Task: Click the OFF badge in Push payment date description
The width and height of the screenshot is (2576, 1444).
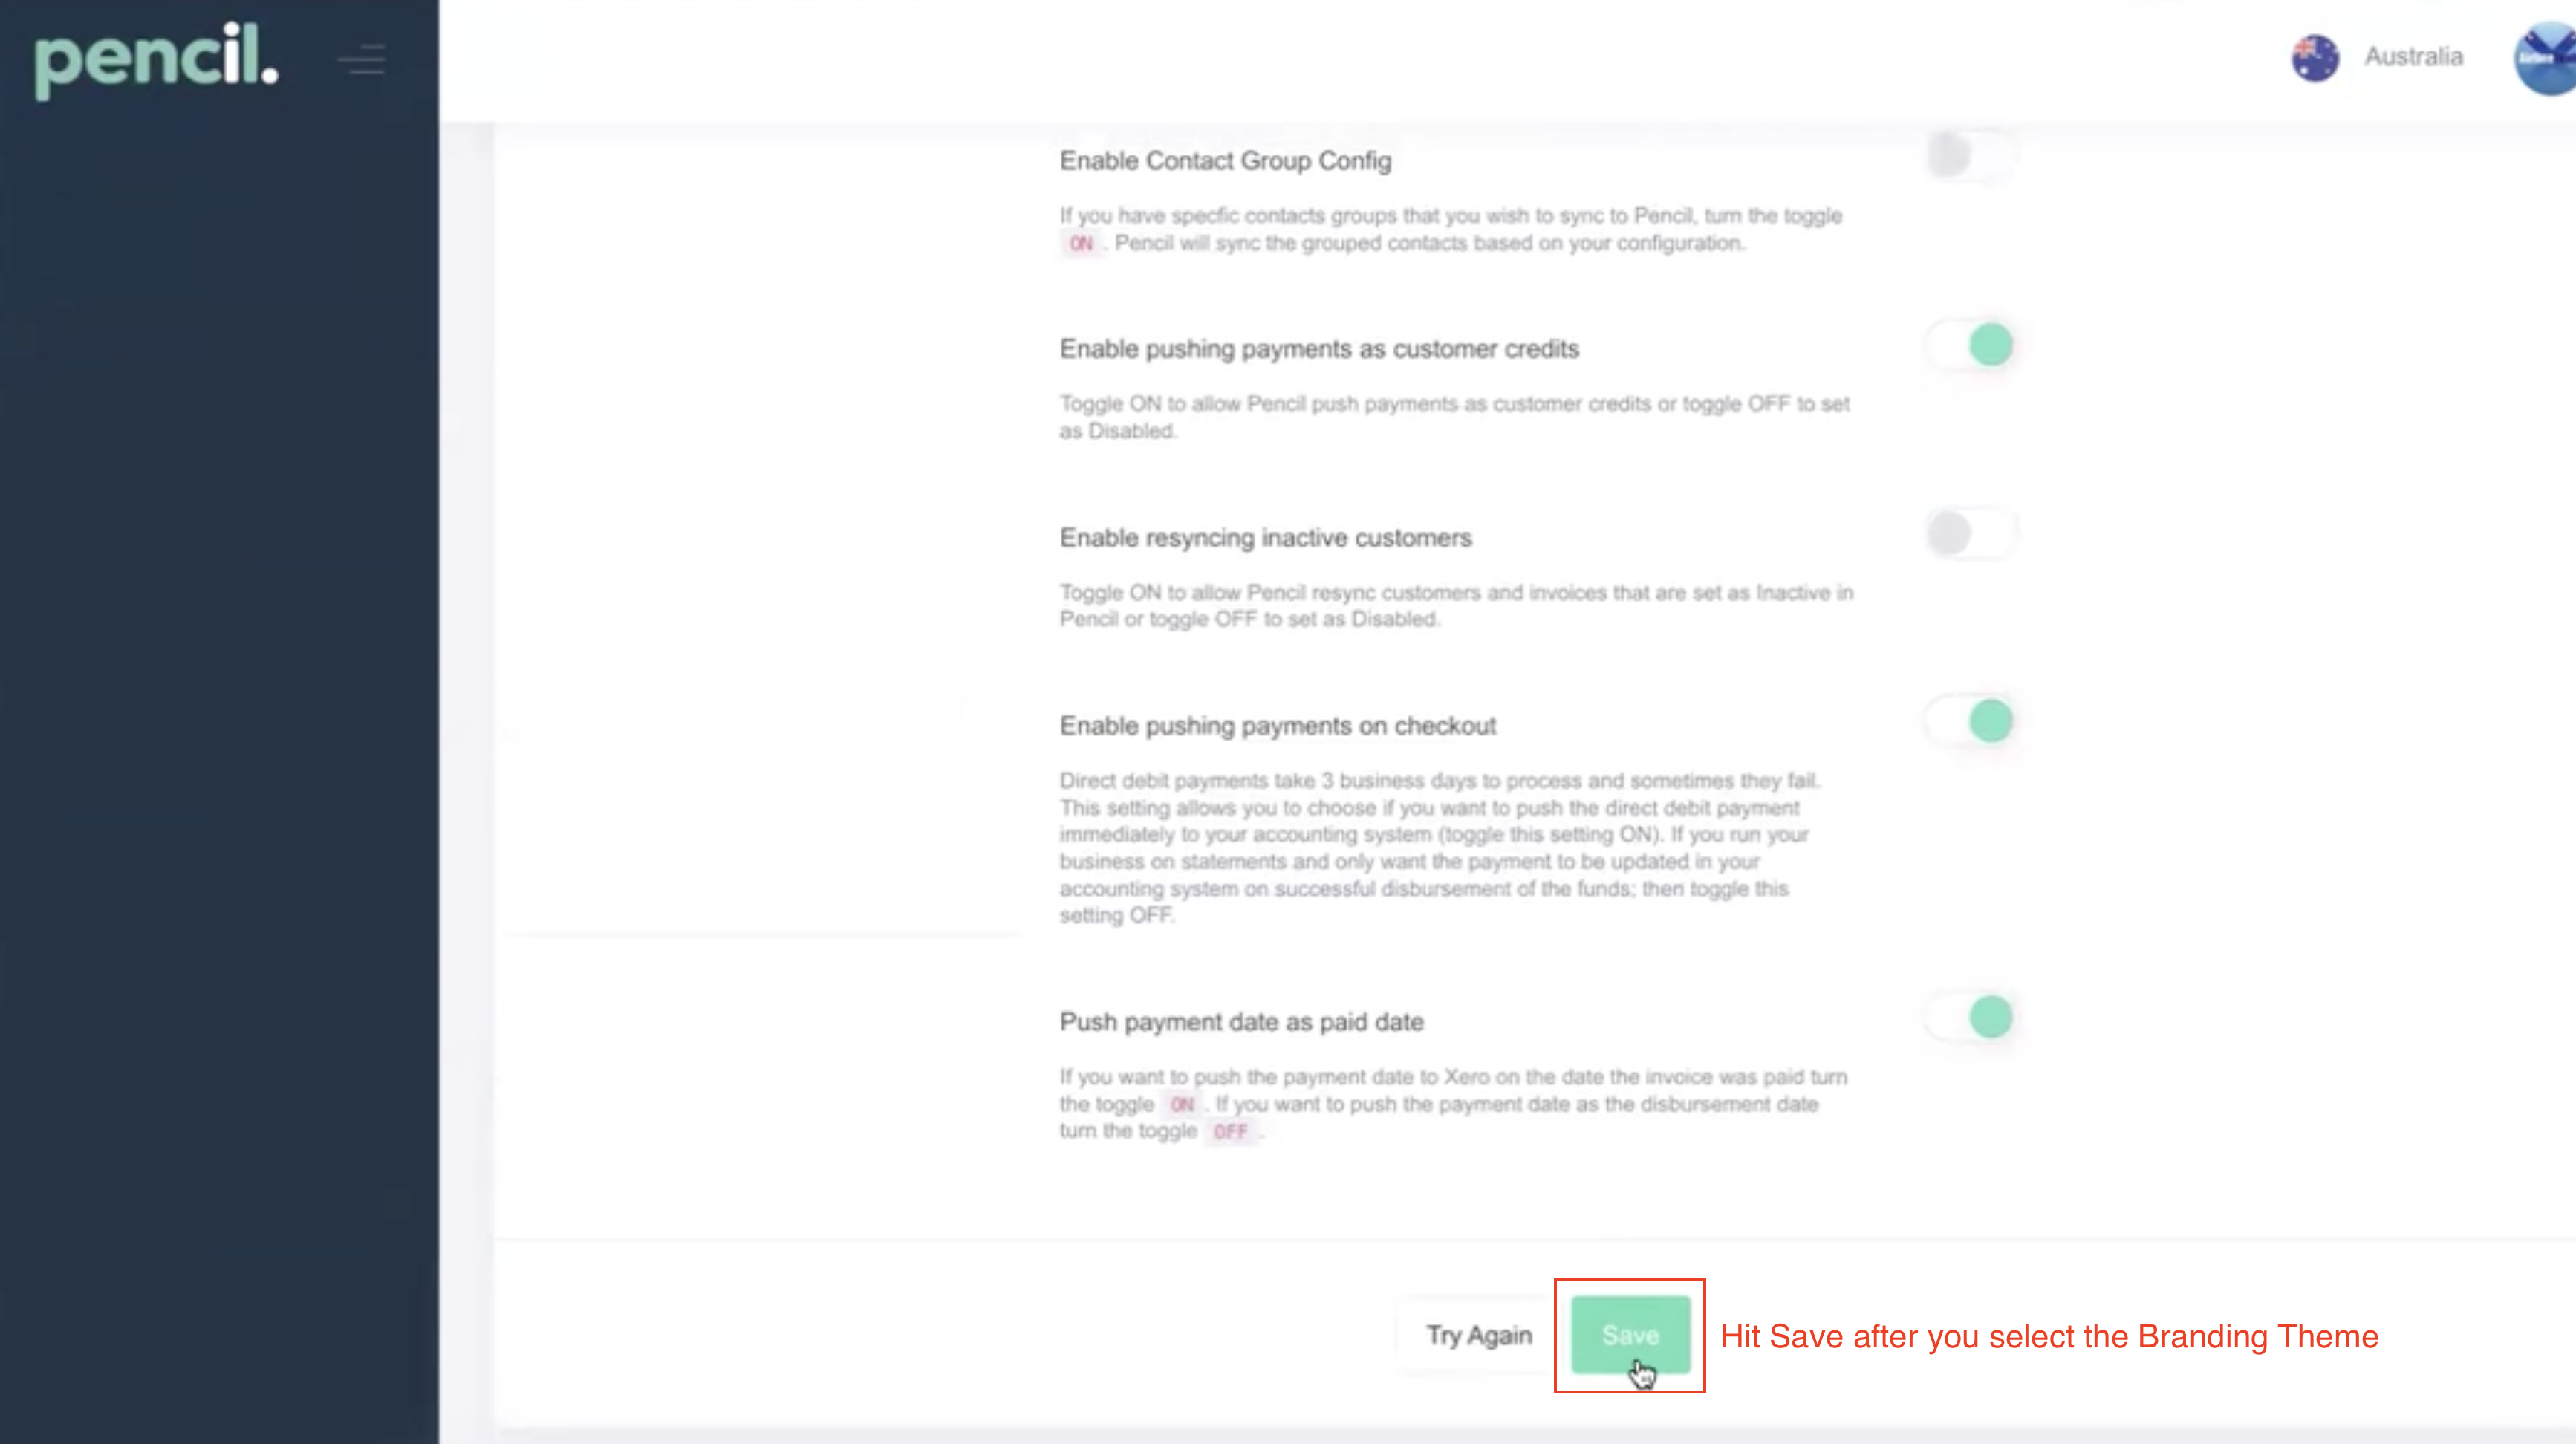Action: [x=1229, y=1131]
